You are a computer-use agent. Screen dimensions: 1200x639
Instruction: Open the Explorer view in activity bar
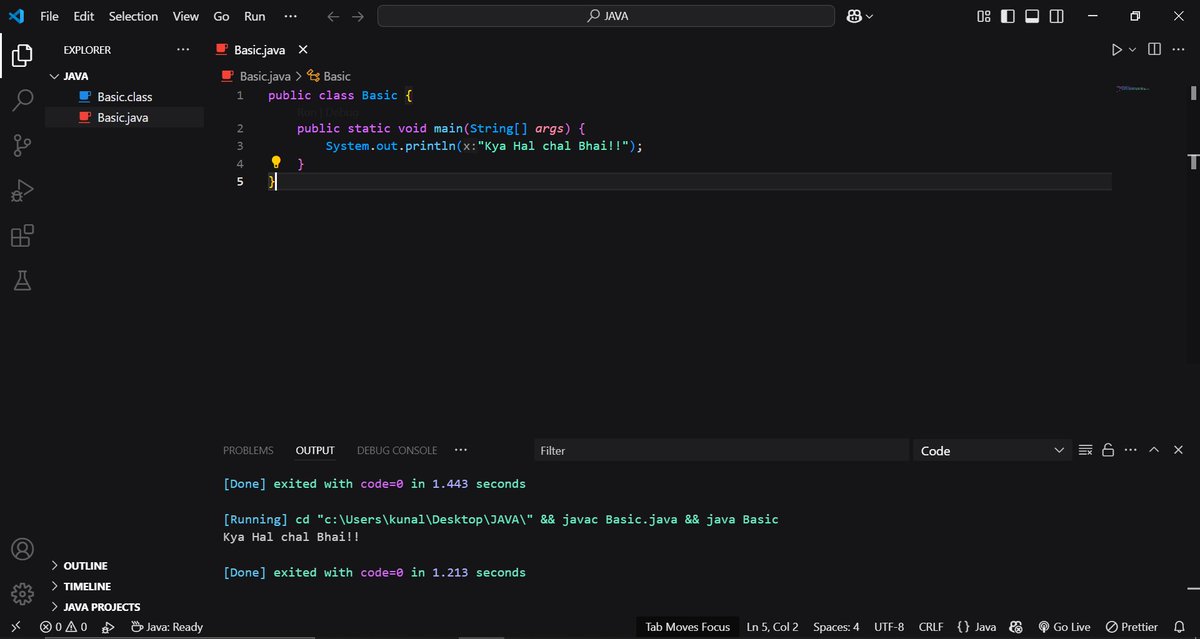(22, 54)
